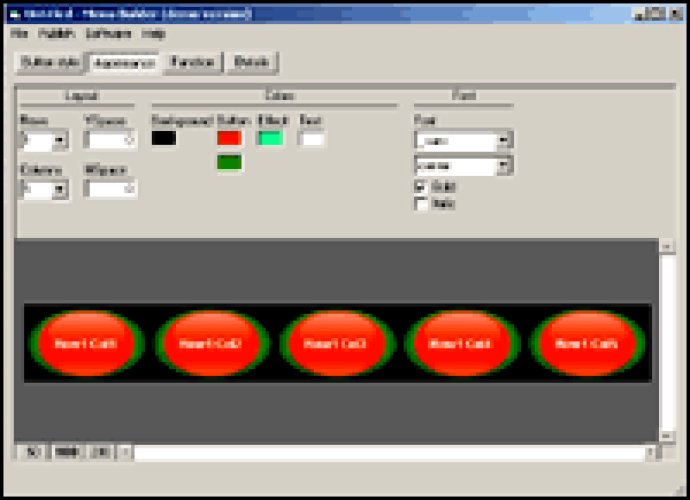
Task: Select the last tab next to Function
Action: coord(252,62)
